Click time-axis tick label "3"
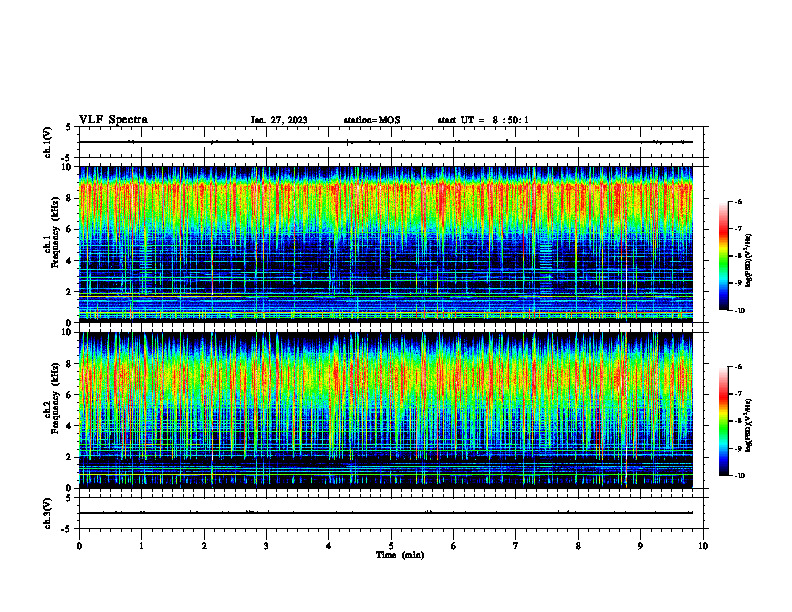 point(266,546)
